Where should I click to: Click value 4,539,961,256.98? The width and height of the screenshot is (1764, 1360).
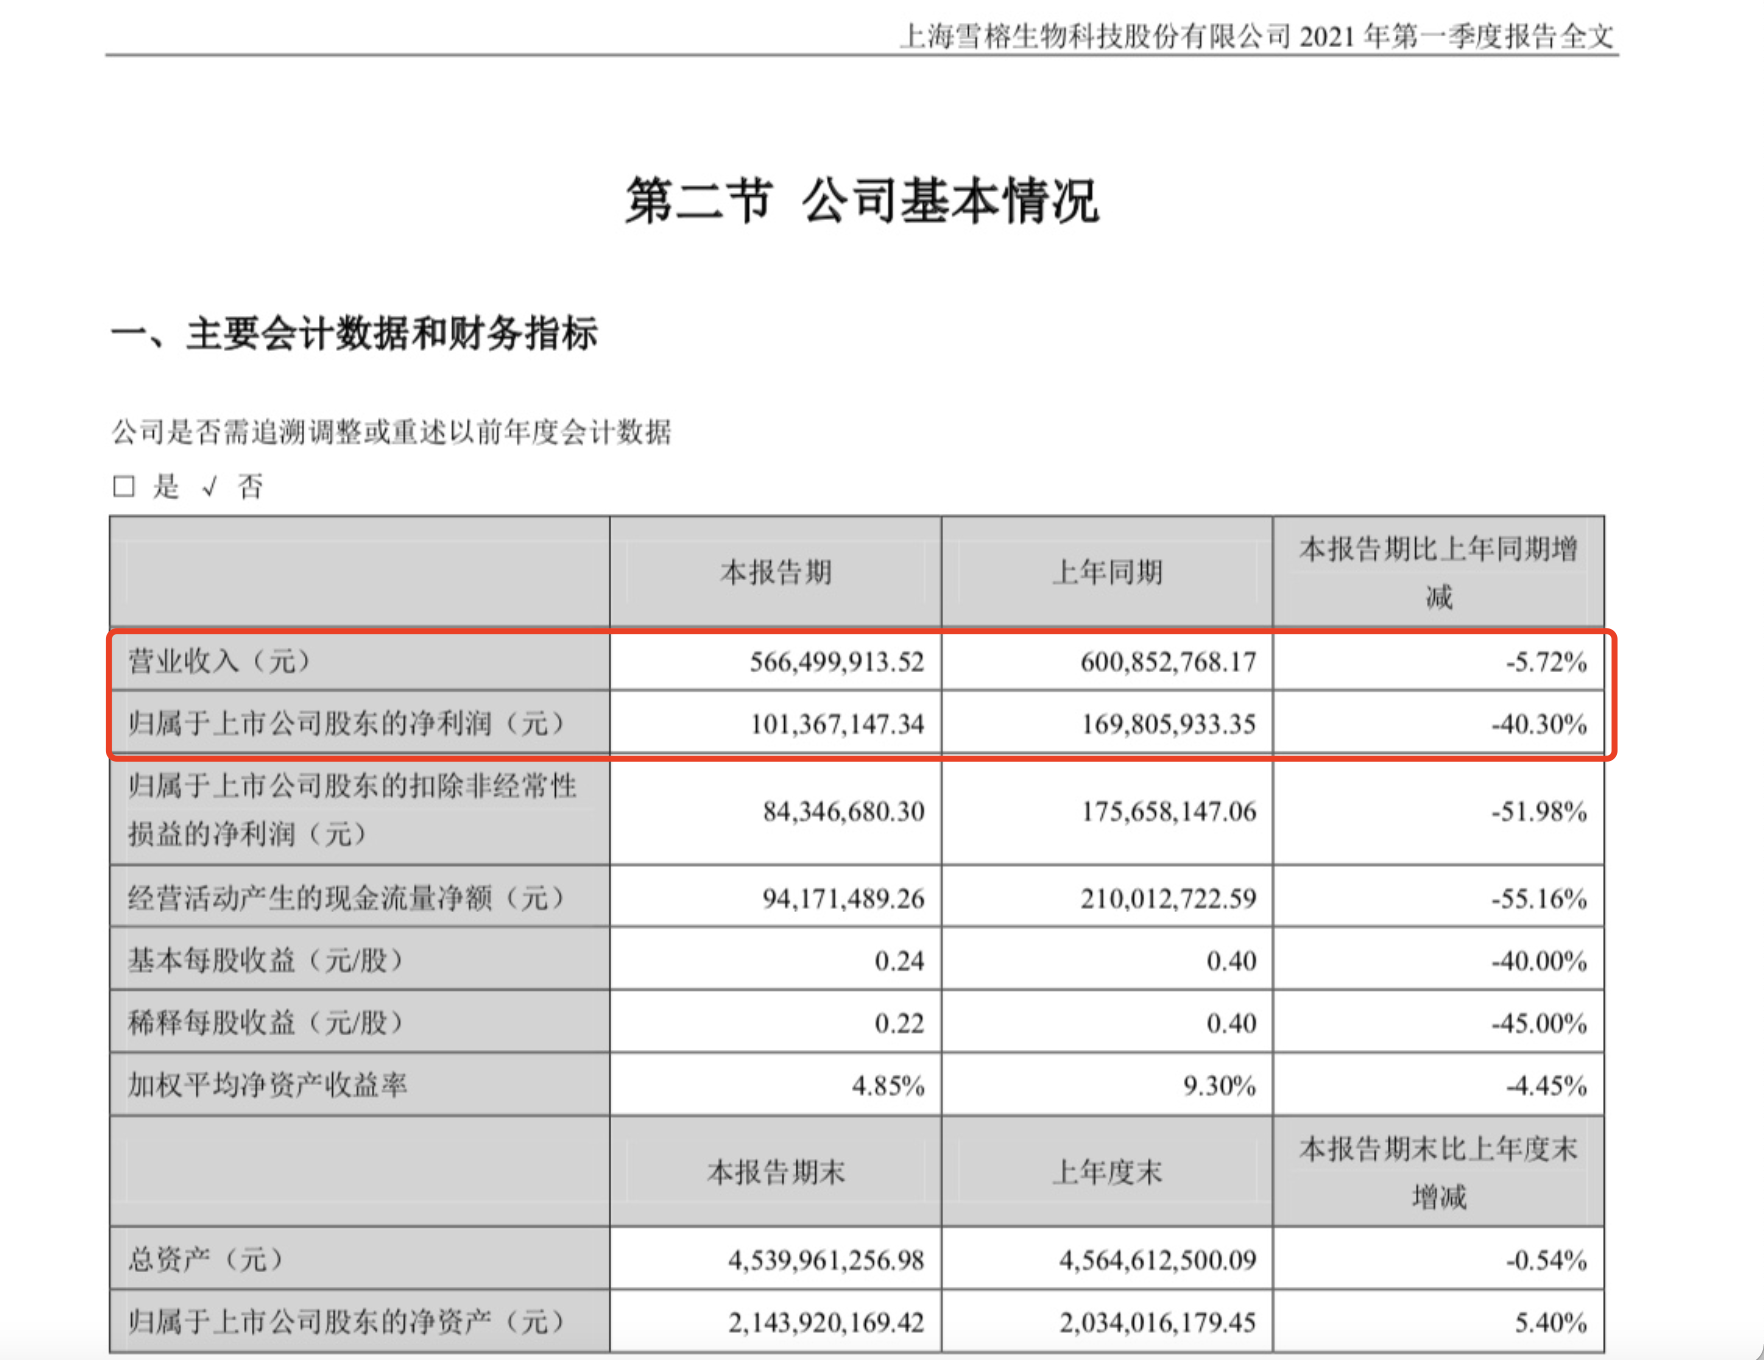pos(826,1259)
